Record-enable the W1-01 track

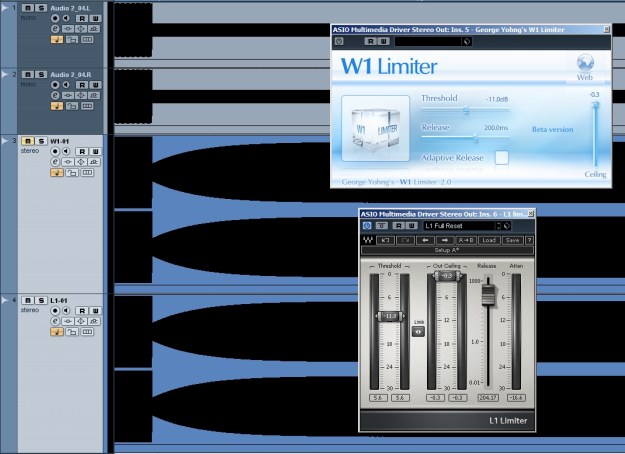[55, 151]
